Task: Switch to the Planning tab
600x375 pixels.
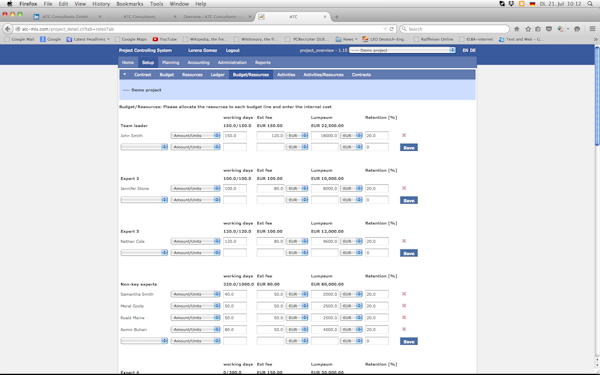Action: 170,62
